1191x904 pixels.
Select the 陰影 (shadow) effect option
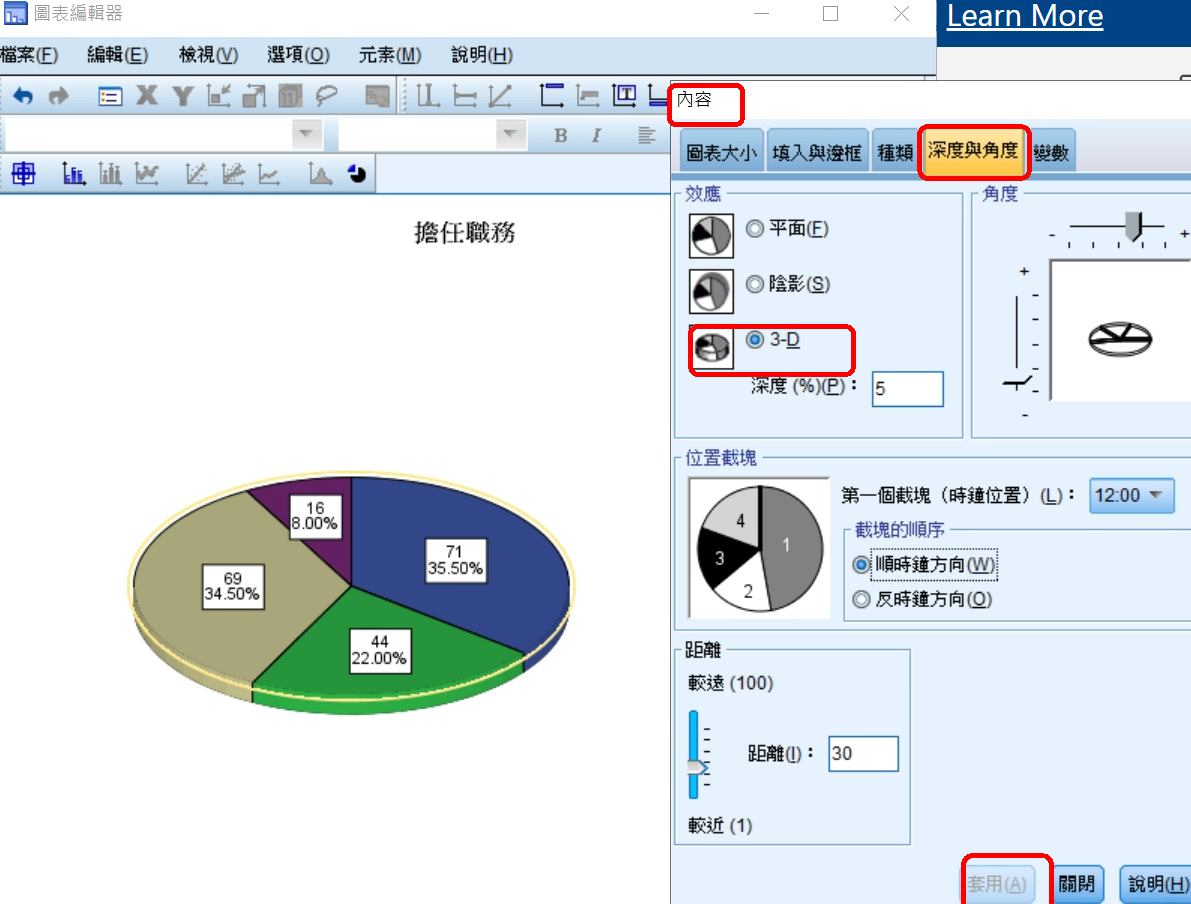[755, 284]
